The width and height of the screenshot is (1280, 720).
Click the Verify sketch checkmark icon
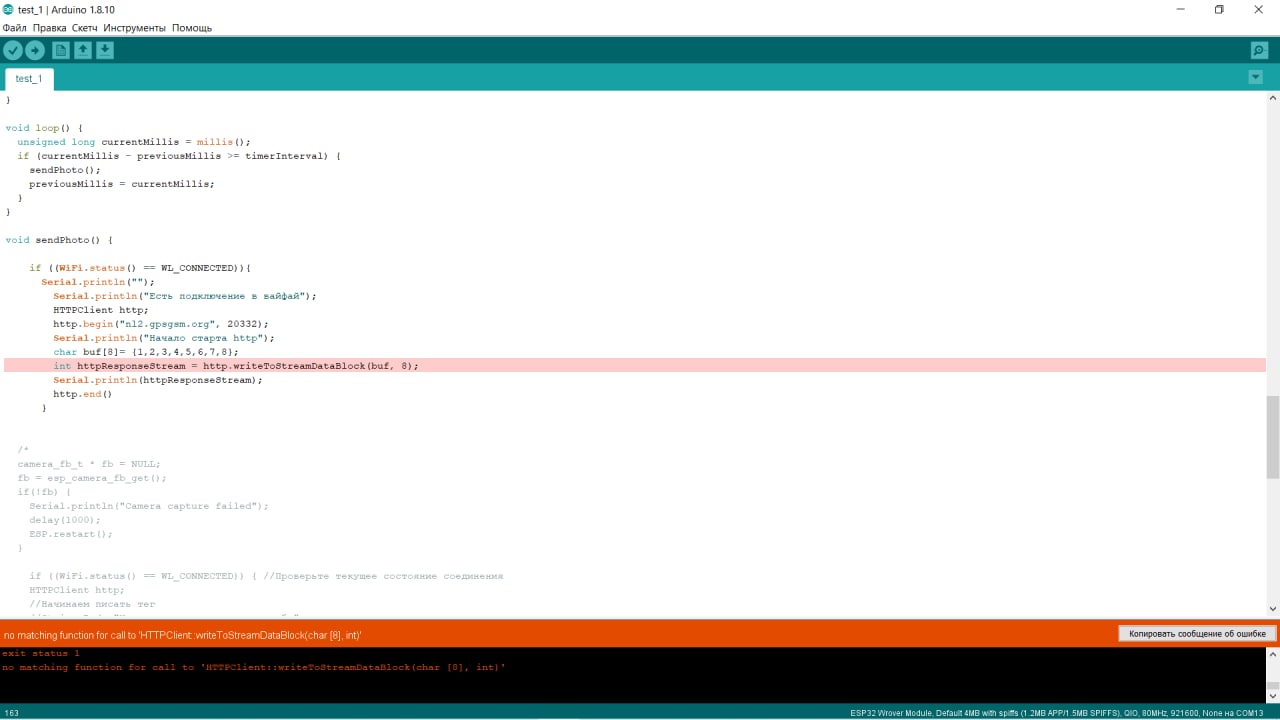coord(13,50)
